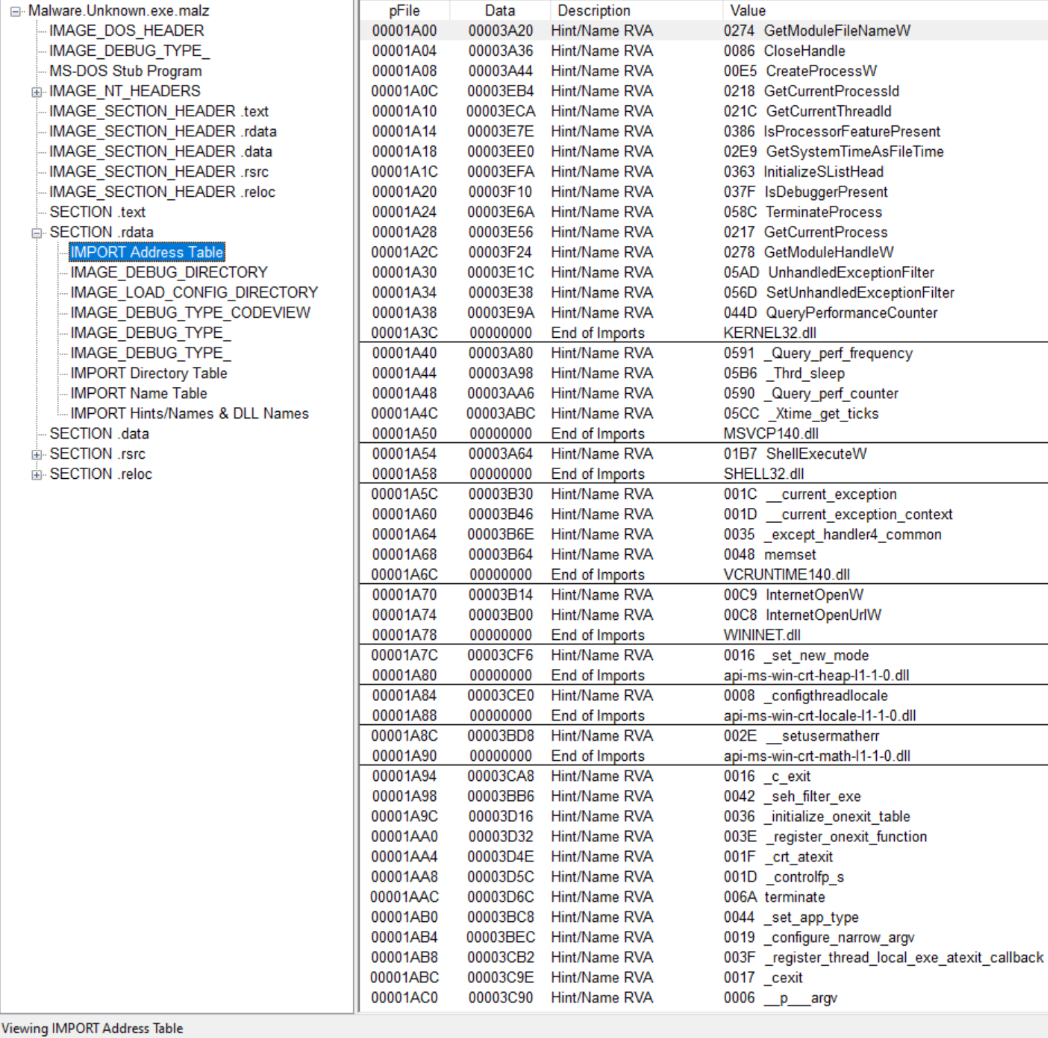Select IMAGE_LOAD_CONFIG_DIRECTORY in tree
Image resolution: width=1048 pixels, height=1038 pixels.
[193, 292]
